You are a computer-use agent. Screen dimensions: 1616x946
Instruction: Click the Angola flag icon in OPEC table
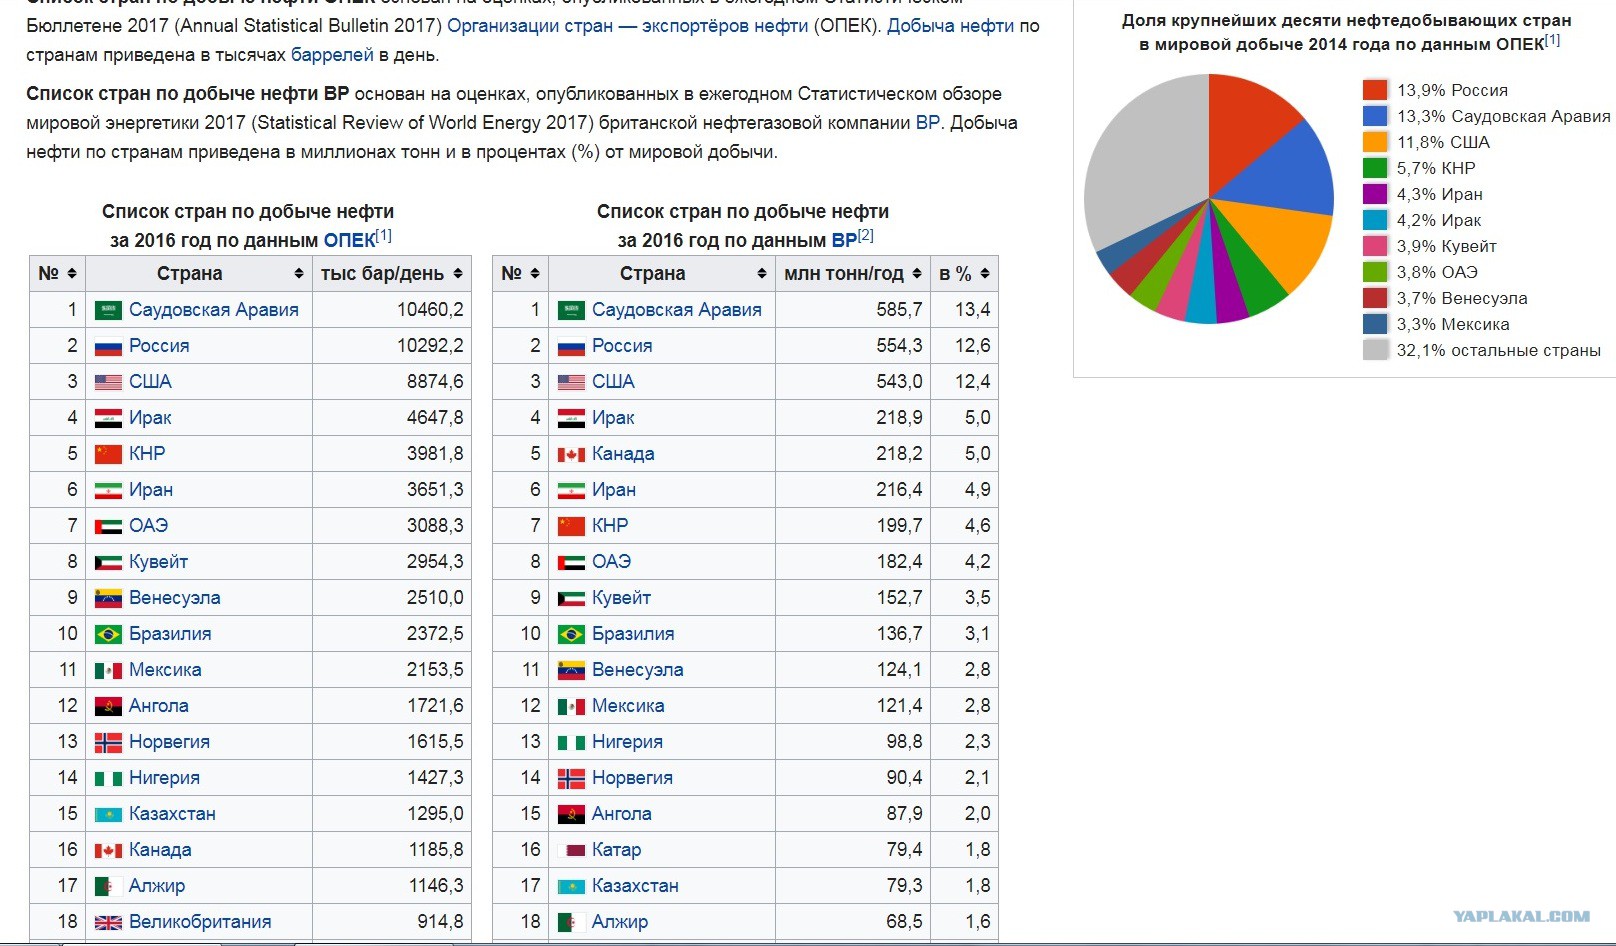[108, 706]
